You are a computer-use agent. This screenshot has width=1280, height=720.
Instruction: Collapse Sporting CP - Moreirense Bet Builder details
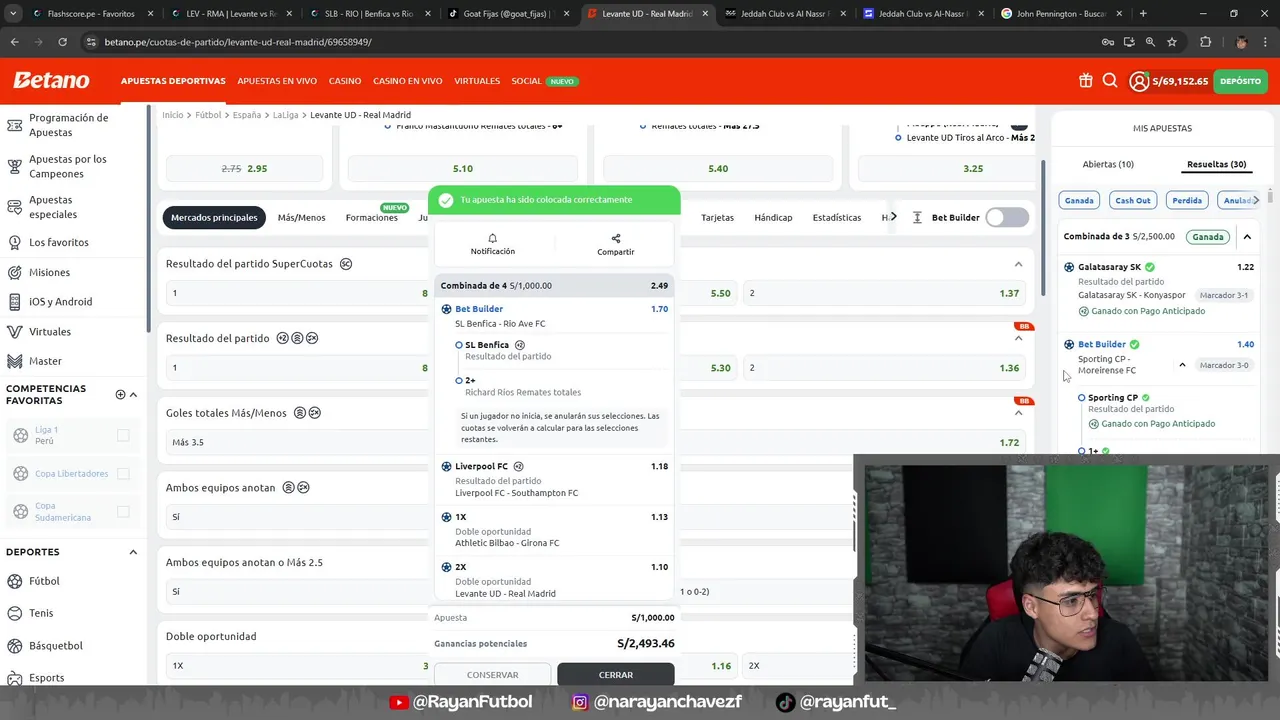click(1182, 365)
